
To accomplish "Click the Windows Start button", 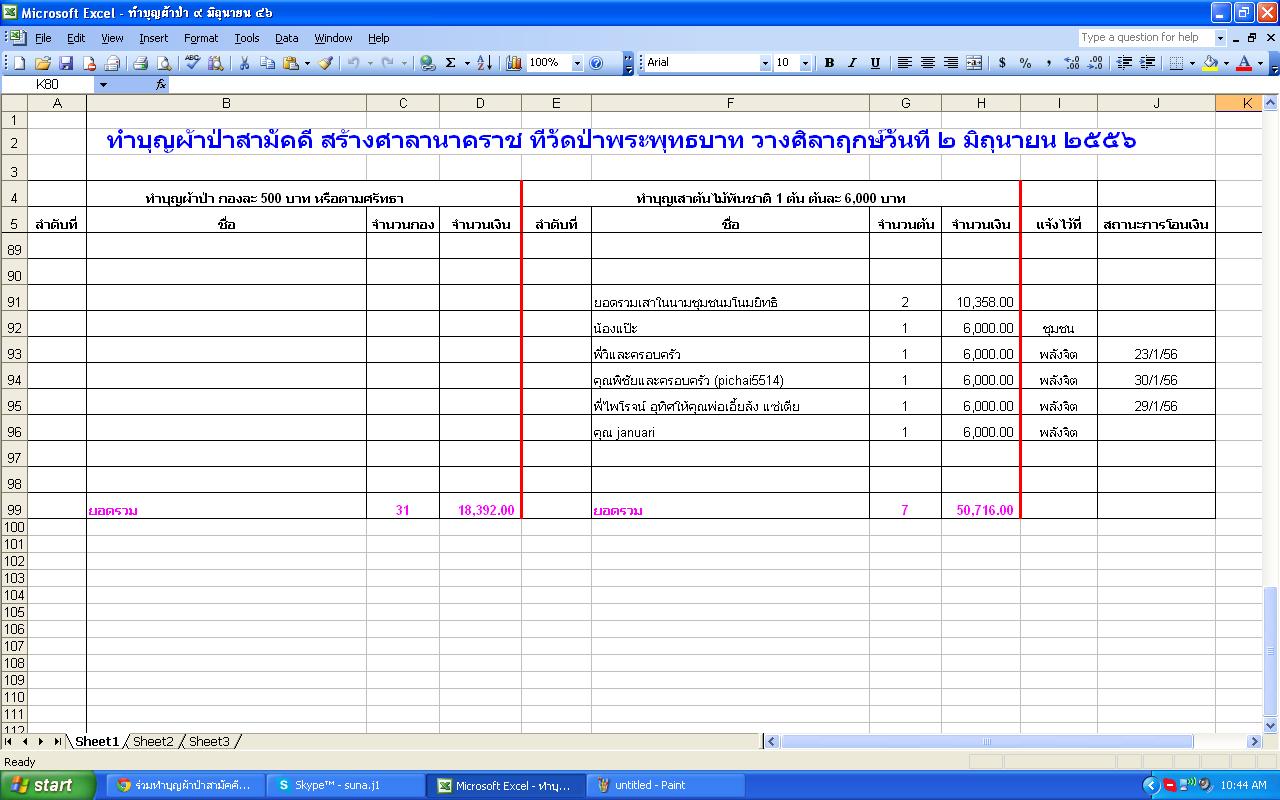I will (48, 785).
